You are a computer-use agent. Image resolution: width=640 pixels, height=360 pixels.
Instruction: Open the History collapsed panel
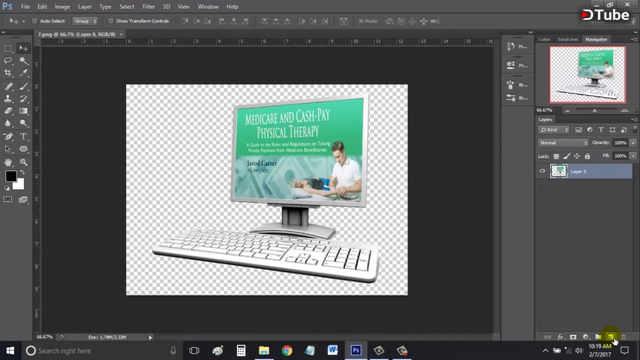[517, 46]
